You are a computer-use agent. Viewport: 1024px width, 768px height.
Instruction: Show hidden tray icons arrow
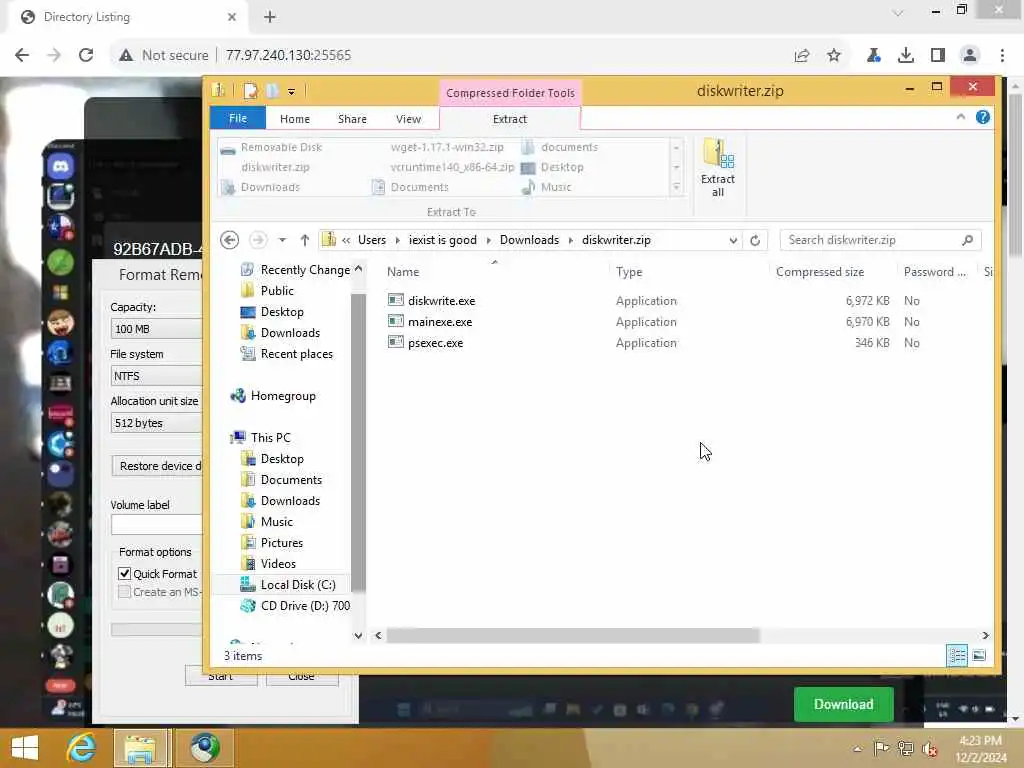click(x=857, y=749)
